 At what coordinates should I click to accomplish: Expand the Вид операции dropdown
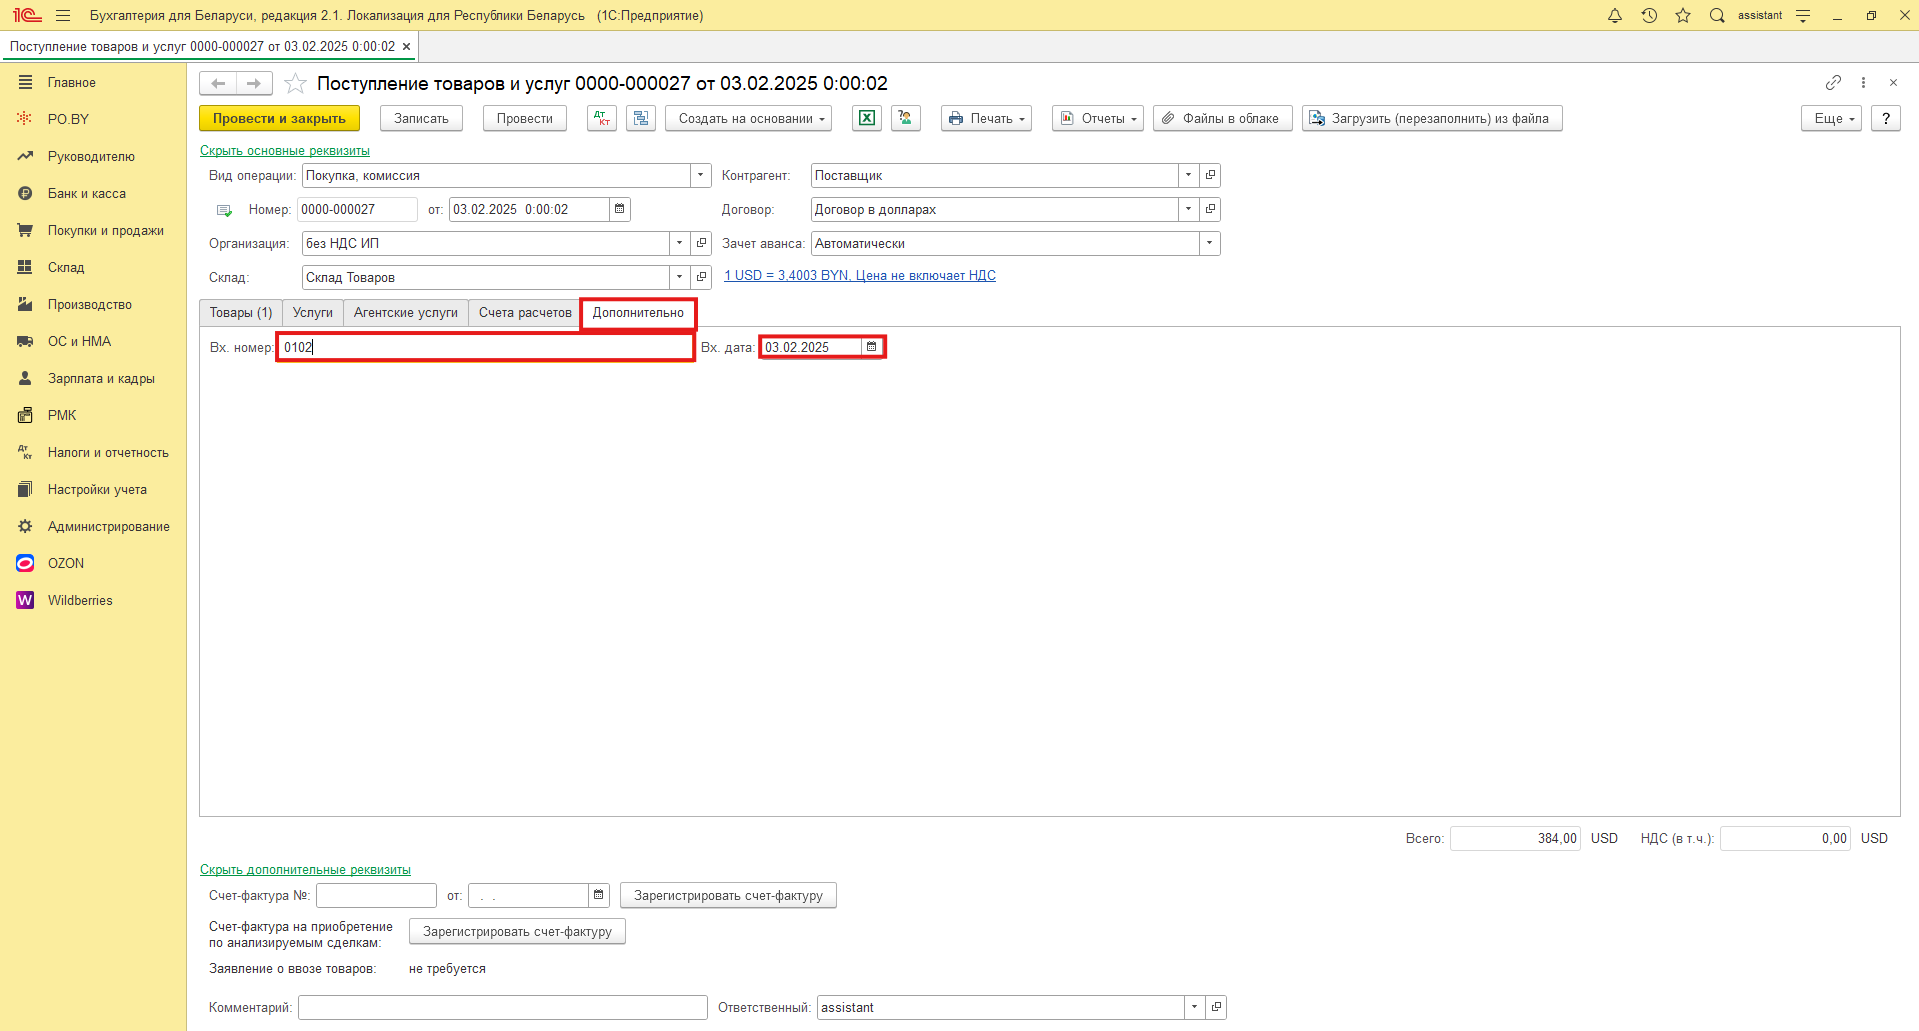700,175
